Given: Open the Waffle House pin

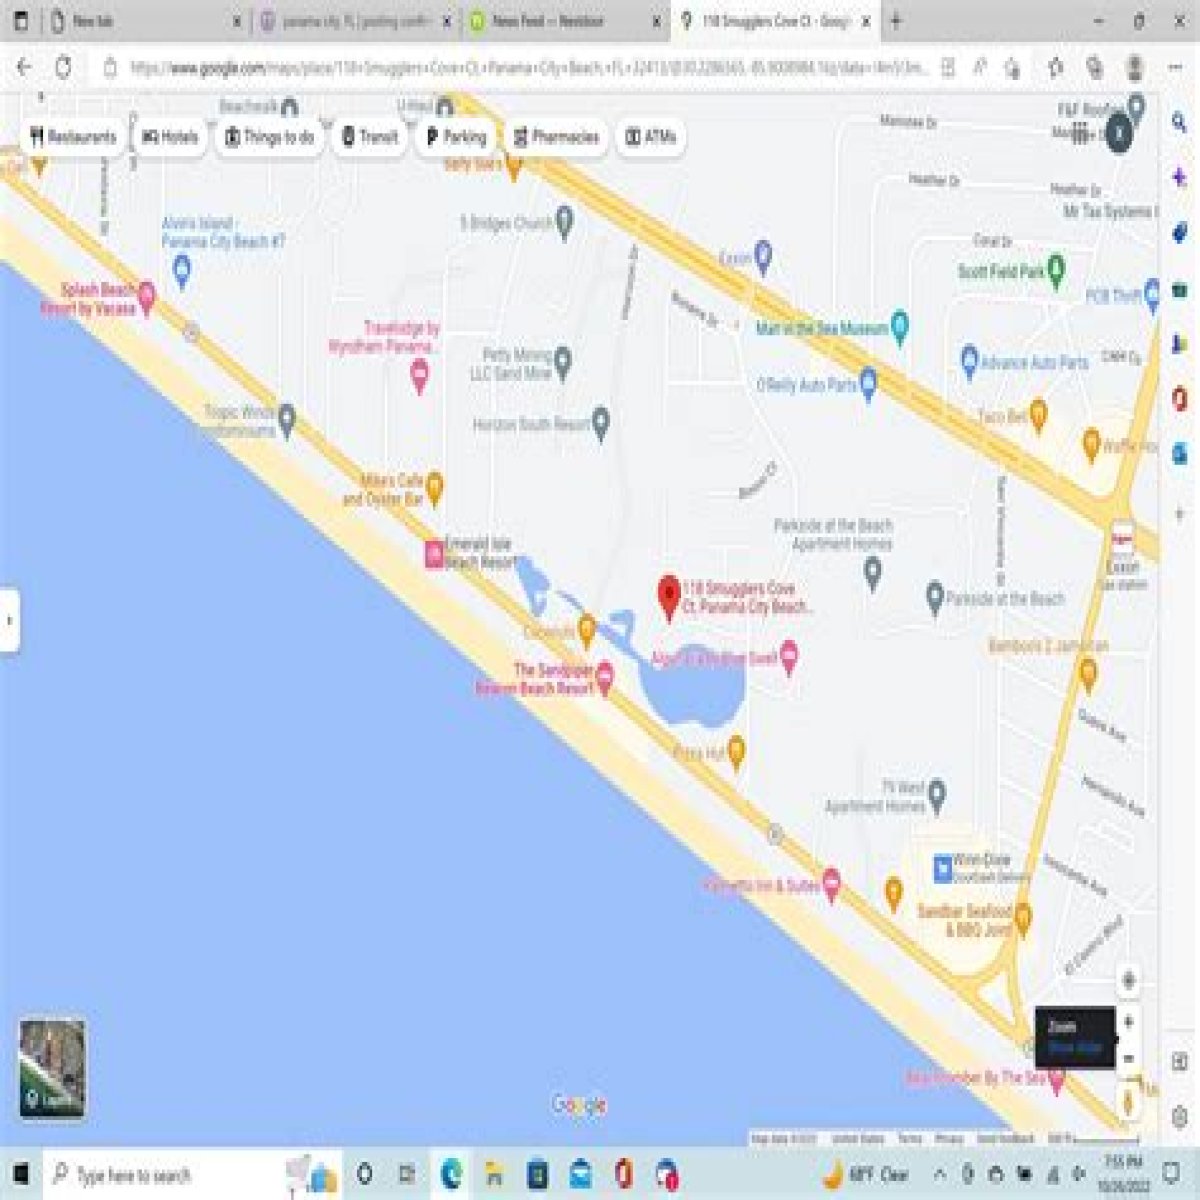Looking at the screenshot, I should click(1092, 444).
